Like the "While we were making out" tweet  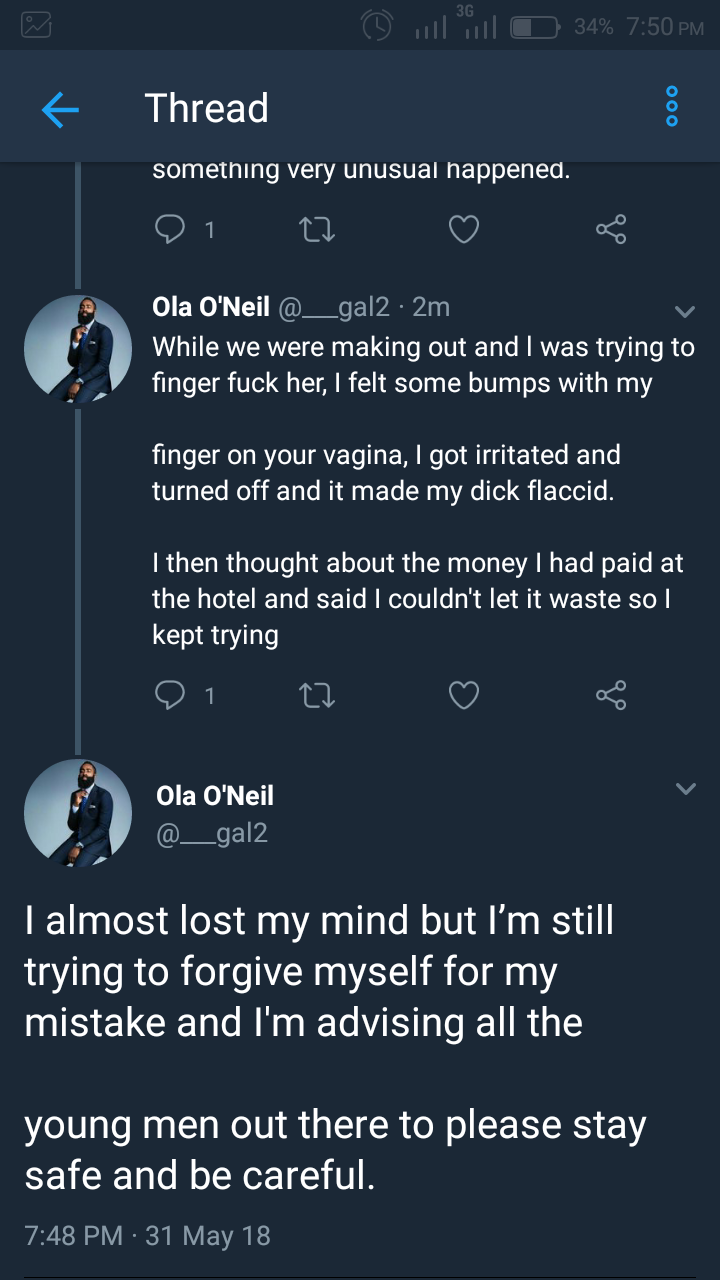pyautogui.click(x=463, y=695)
